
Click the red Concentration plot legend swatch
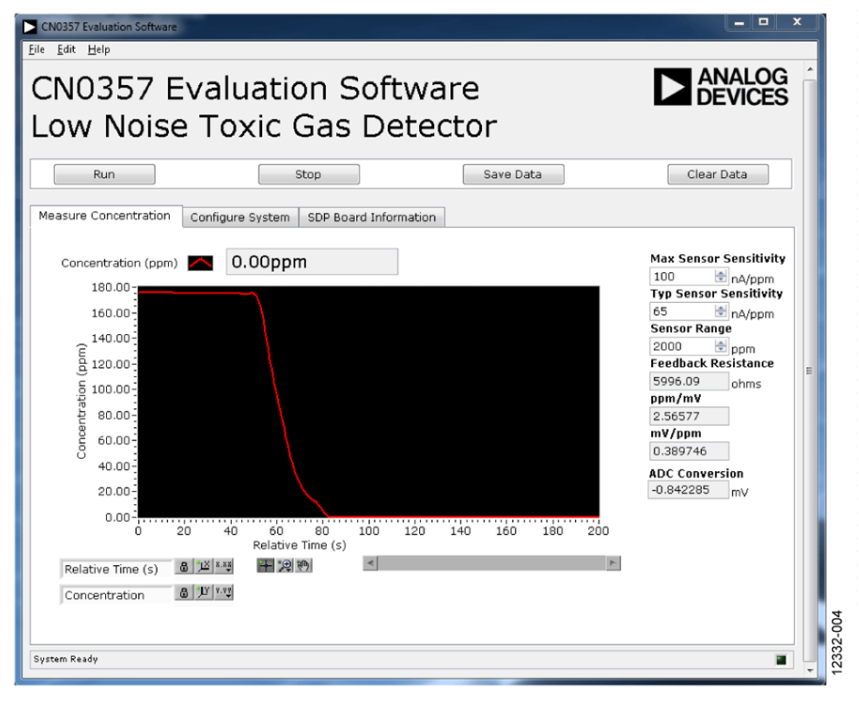[200, 263]
